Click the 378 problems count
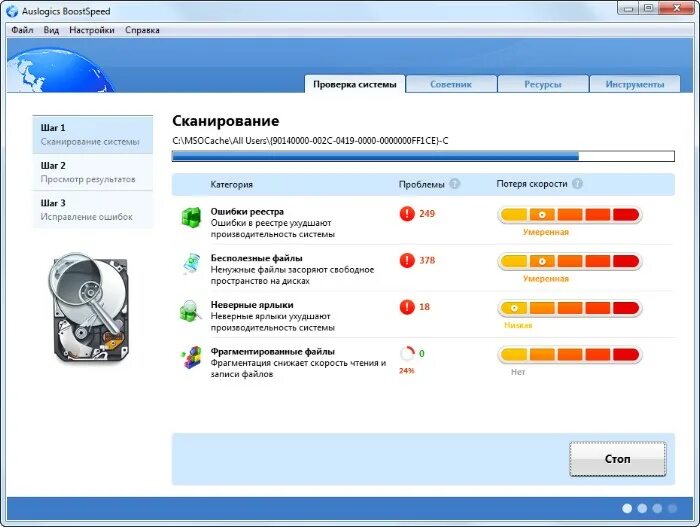Viewport: 700px width, 527px height. [427, 260]
